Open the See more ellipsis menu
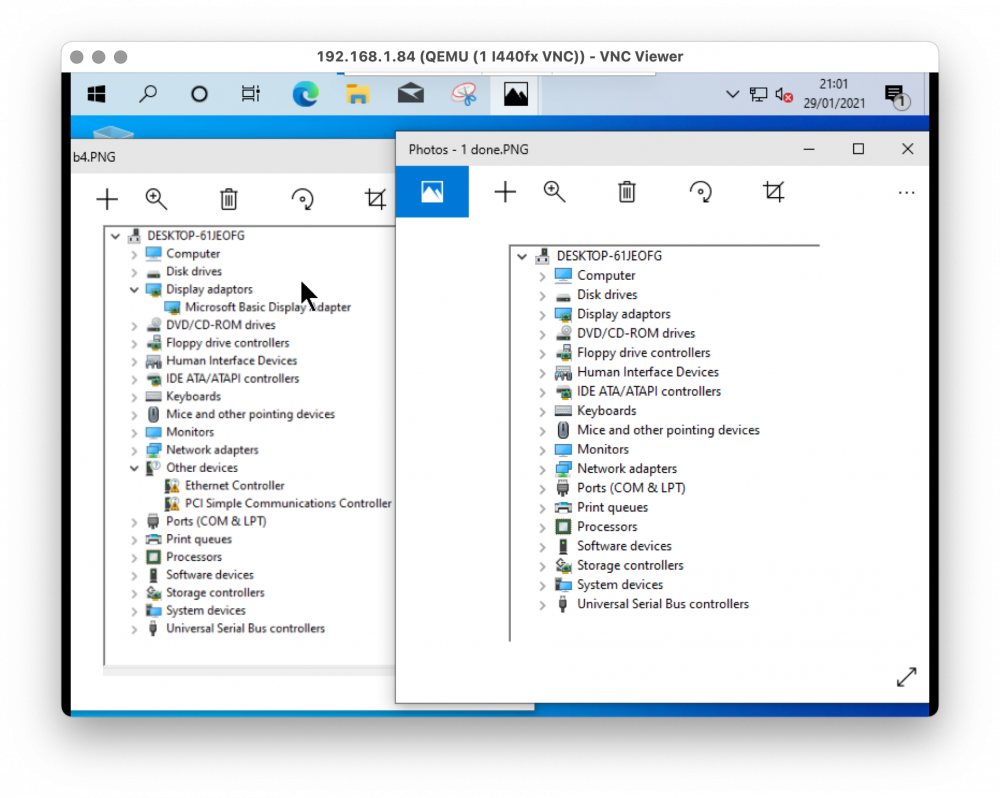The width and height of the screenshot is (1000, 798). (906, 192)
